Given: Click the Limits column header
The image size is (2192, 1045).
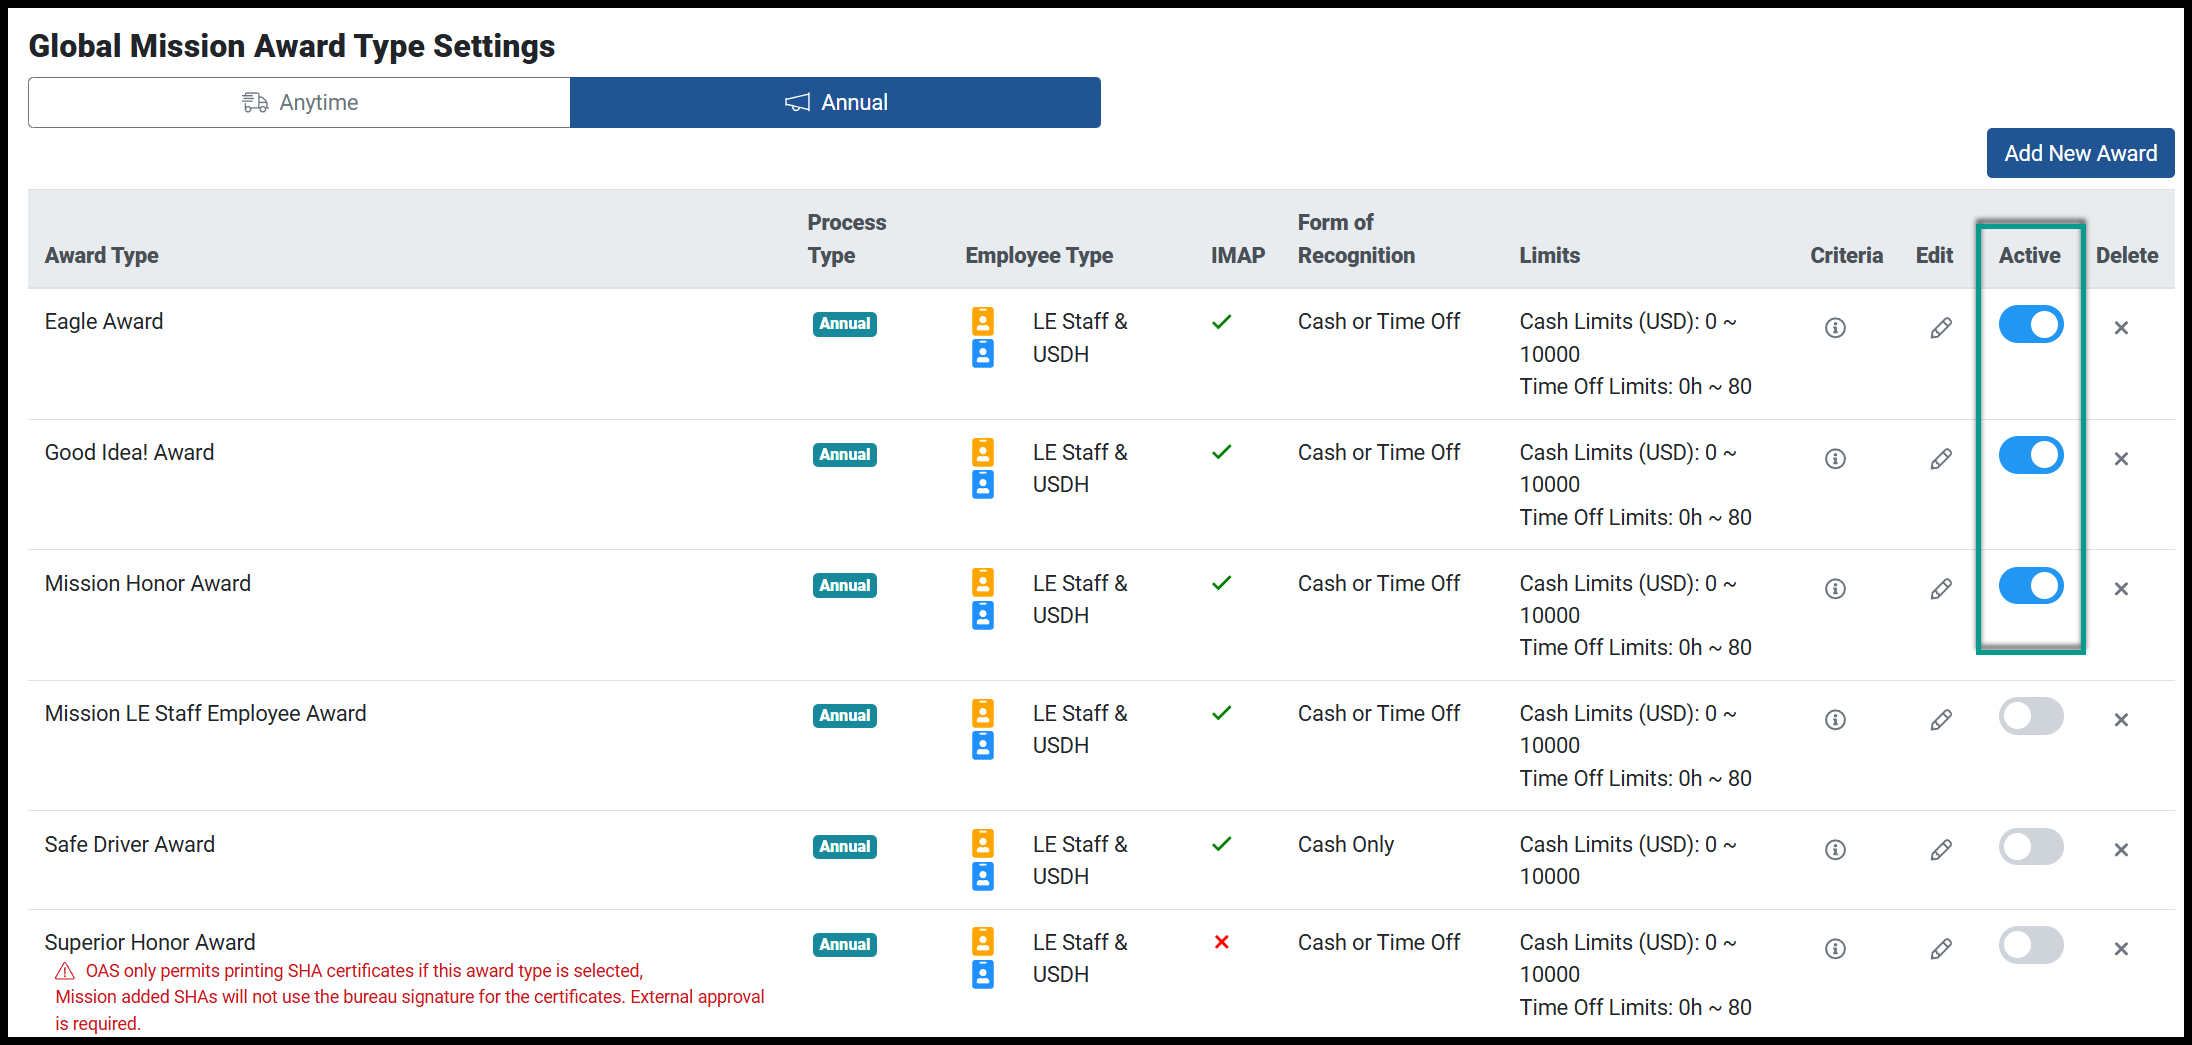Looking at the screenshot, I should 1549,255.
